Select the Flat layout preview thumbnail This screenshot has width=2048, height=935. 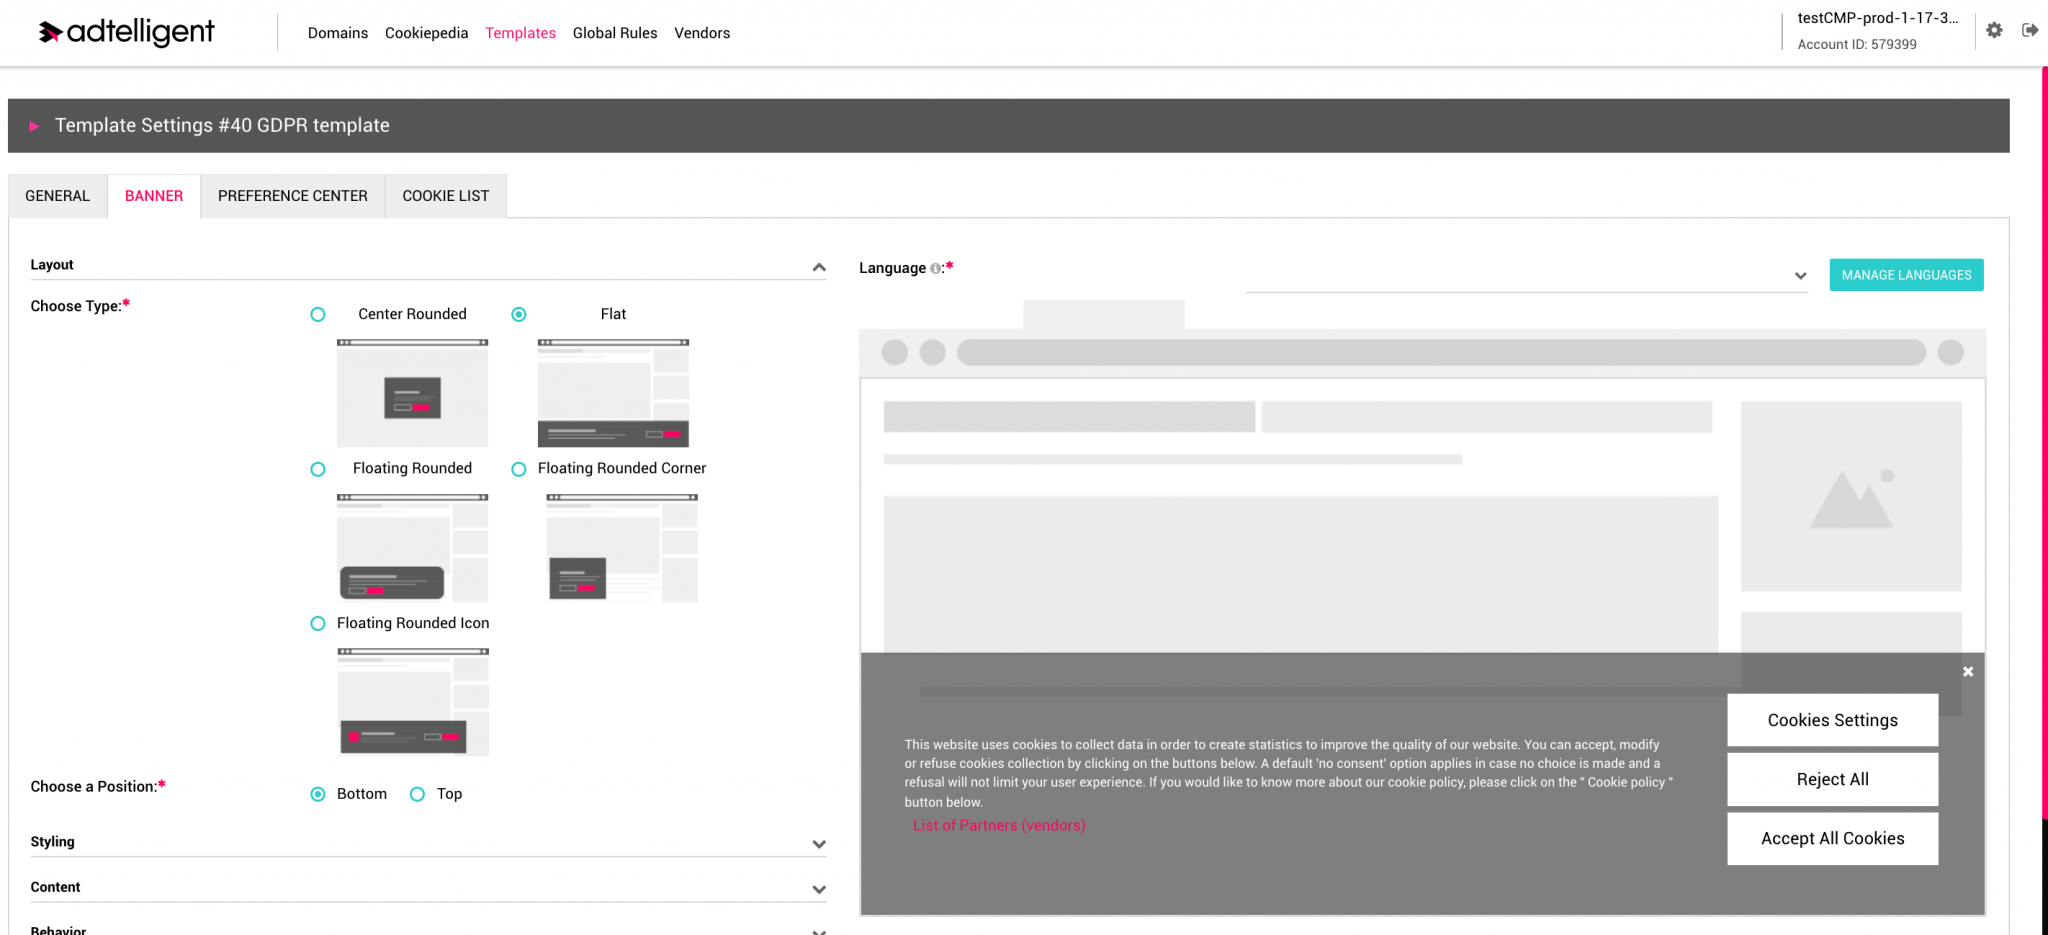(x=612, y=393)
